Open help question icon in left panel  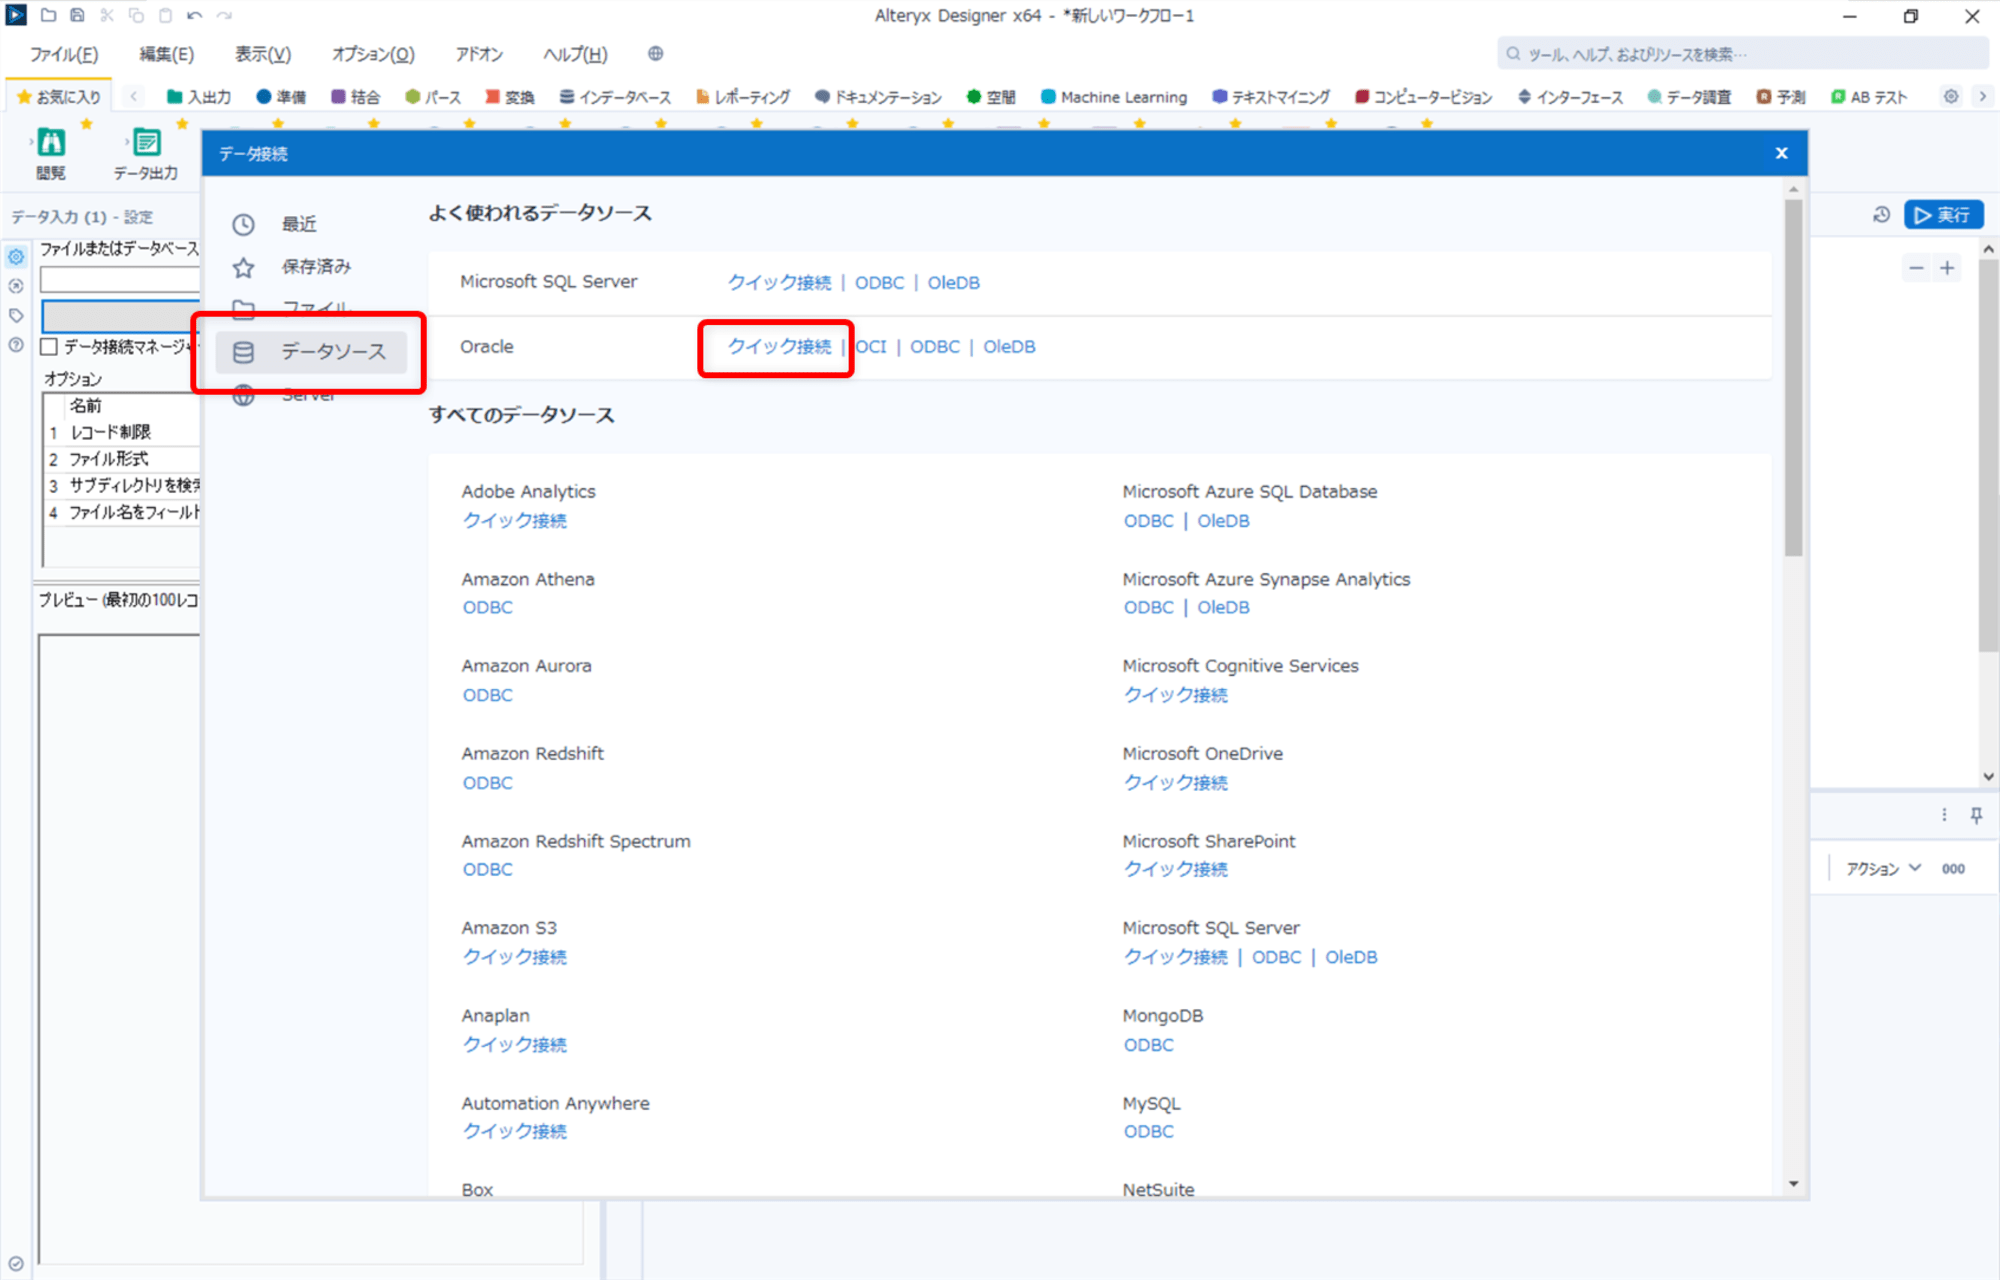[x=16, y=345]
